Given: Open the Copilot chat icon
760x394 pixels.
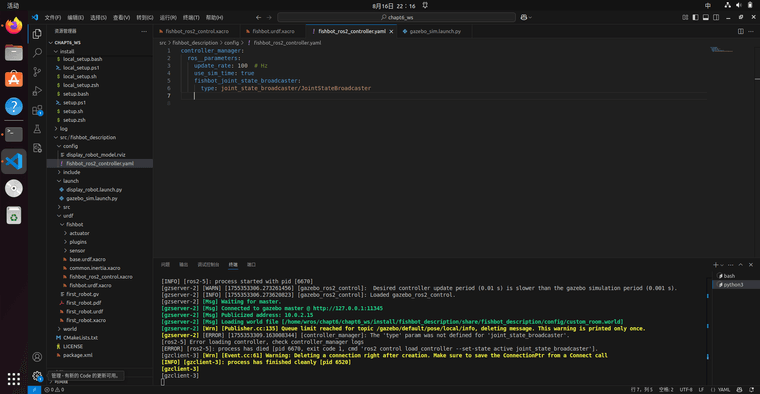Looking at the screenshot, I should pyautogui.click(x=524, y=17).
